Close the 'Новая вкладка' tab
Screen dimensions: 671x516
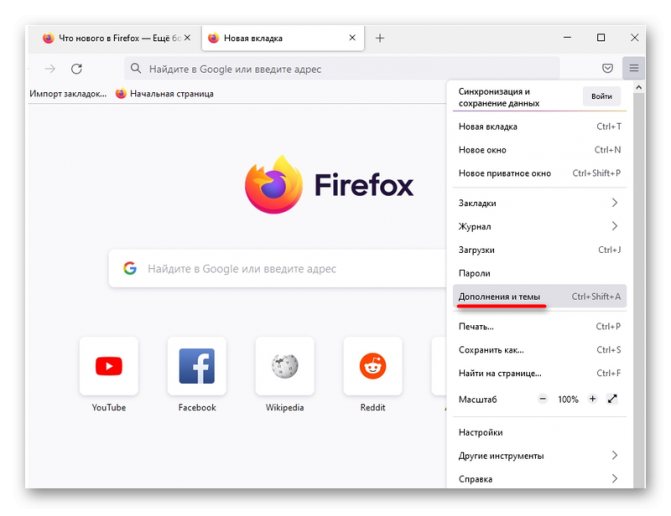click(x=352, y=38)
